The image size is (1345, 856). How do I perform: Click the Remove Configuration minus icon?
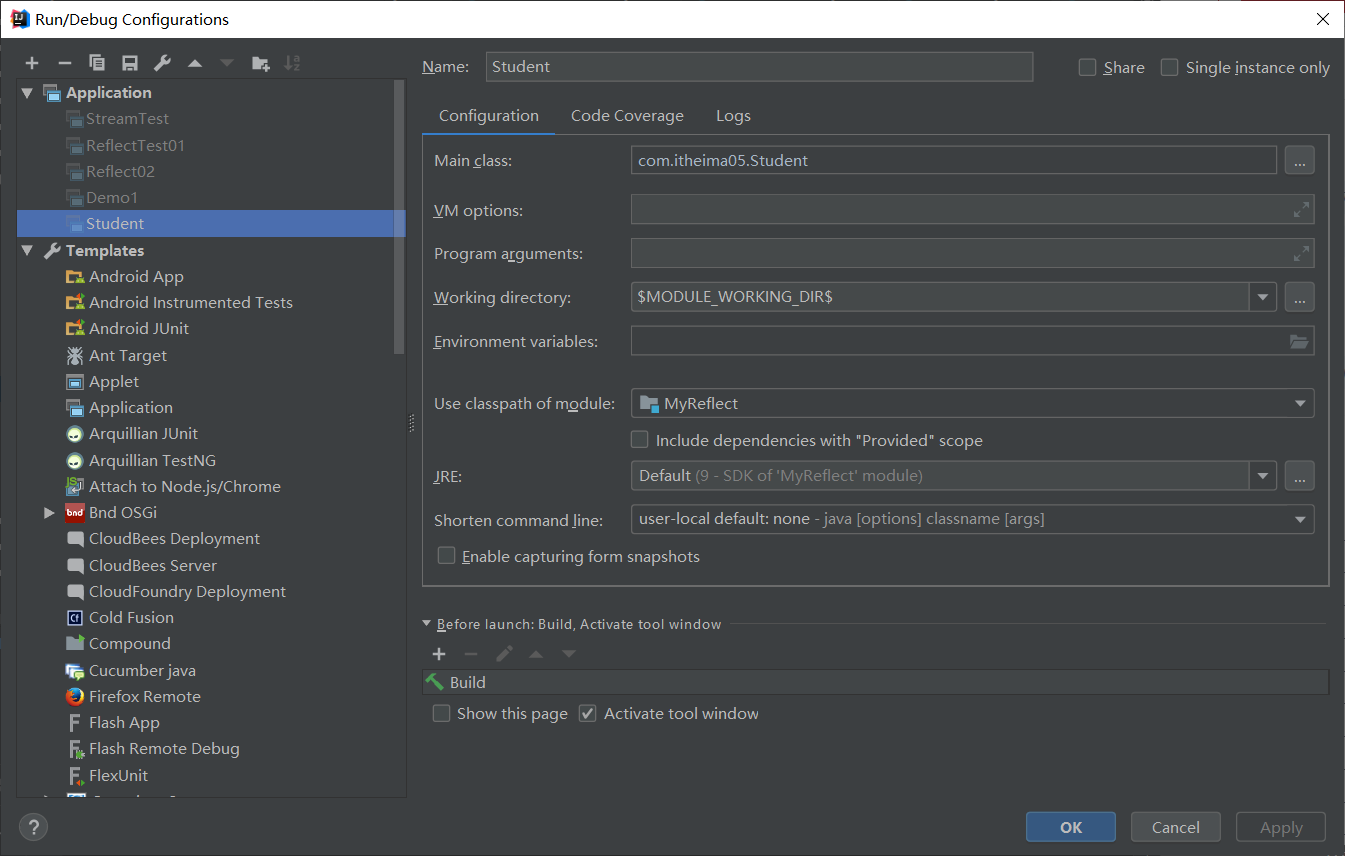coord(65,63)
